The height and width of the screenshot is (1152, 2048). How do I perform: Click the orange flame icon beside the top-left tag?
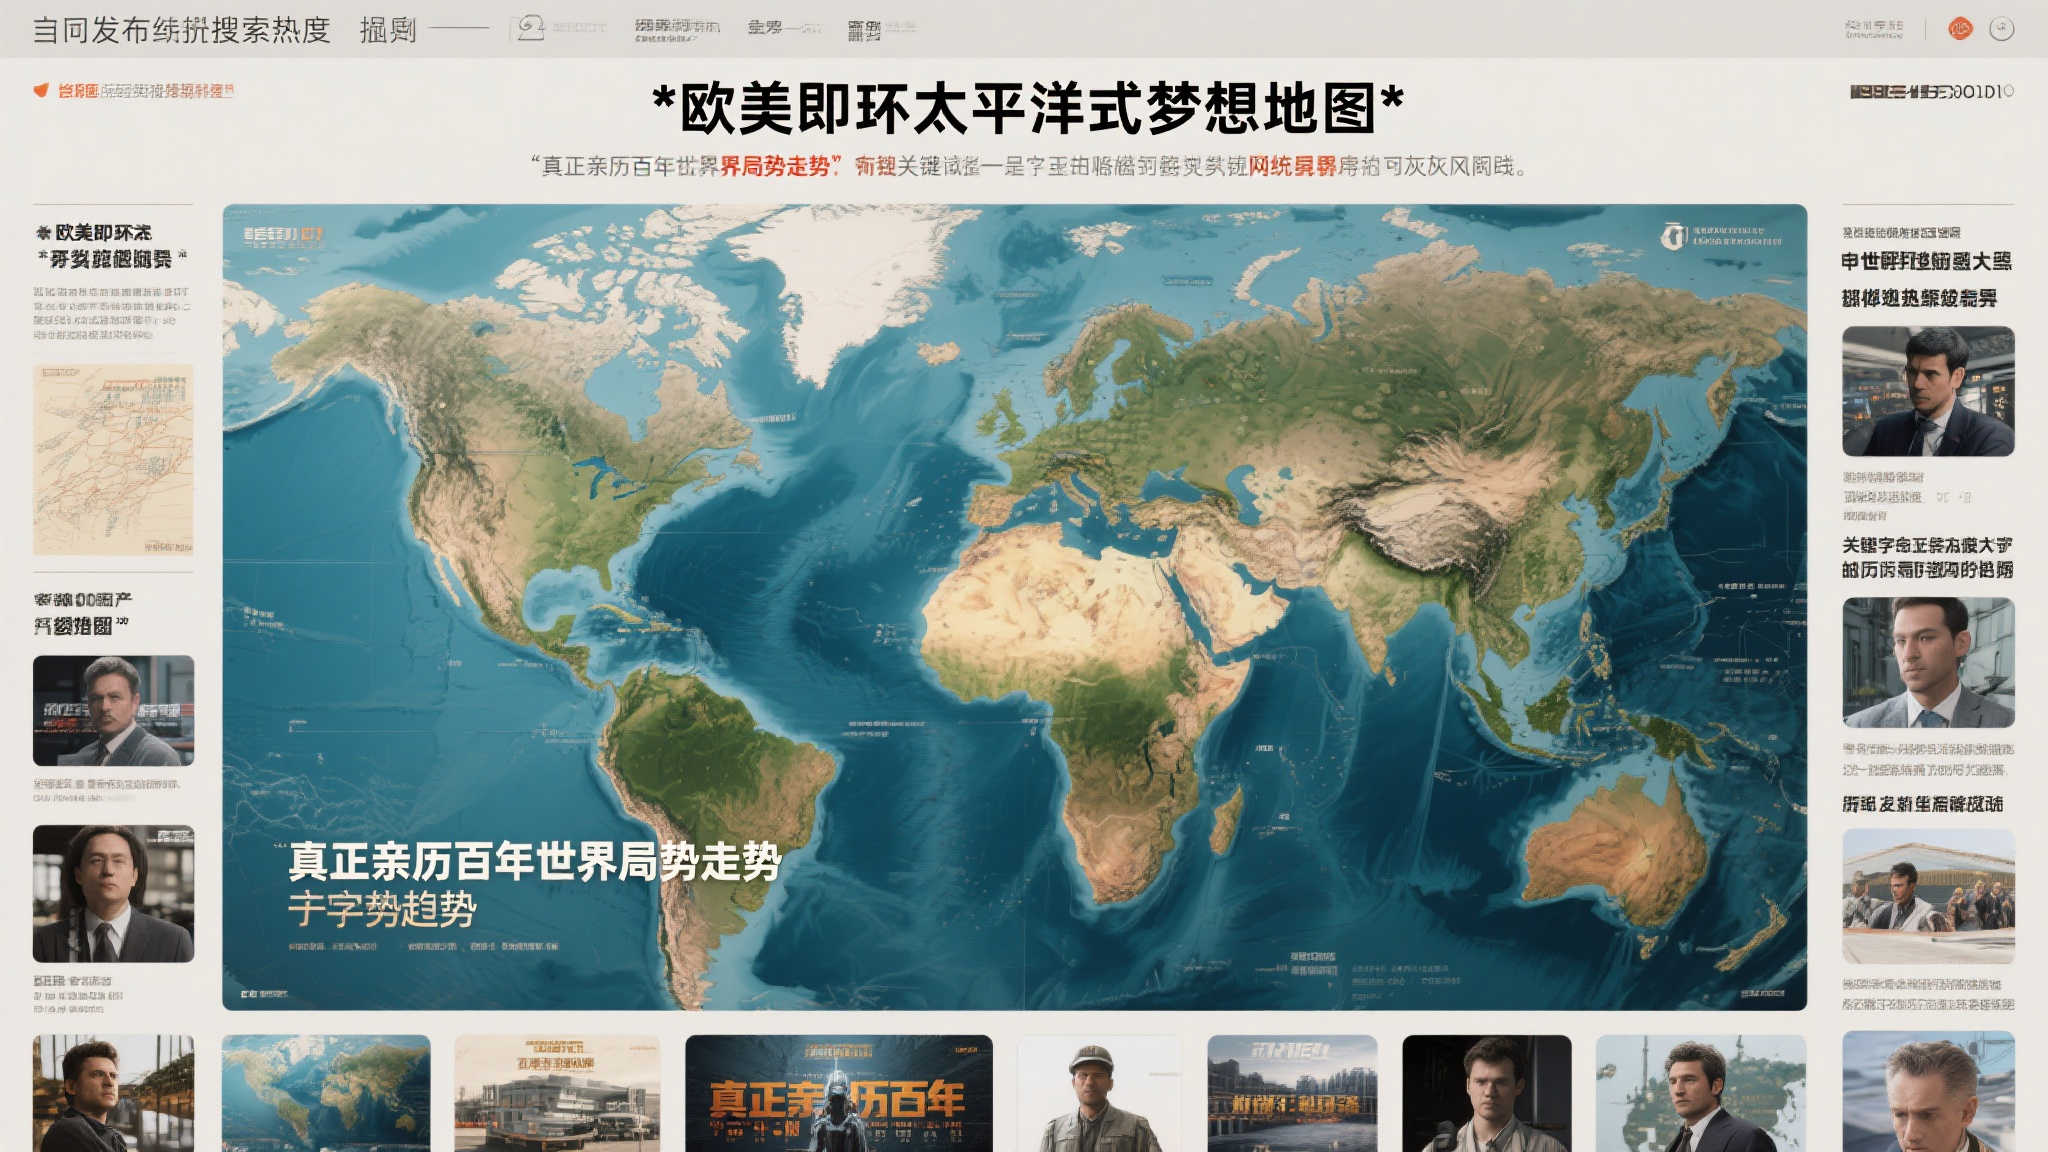click(41, 89)
